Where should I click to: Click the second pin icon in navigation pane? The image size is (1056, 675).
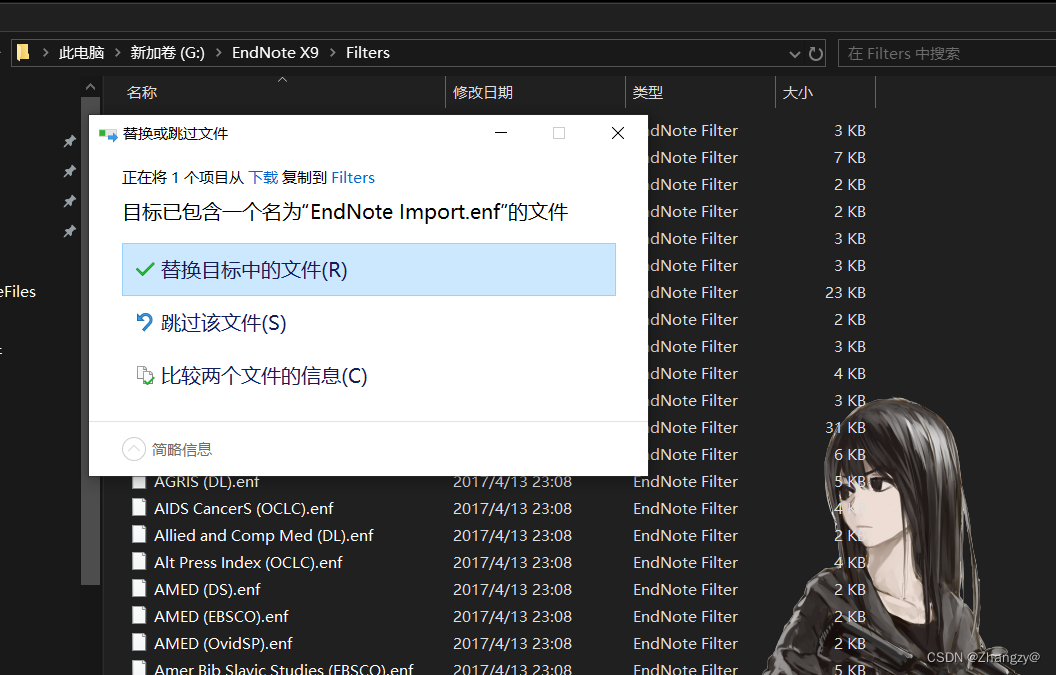point(69,172)
